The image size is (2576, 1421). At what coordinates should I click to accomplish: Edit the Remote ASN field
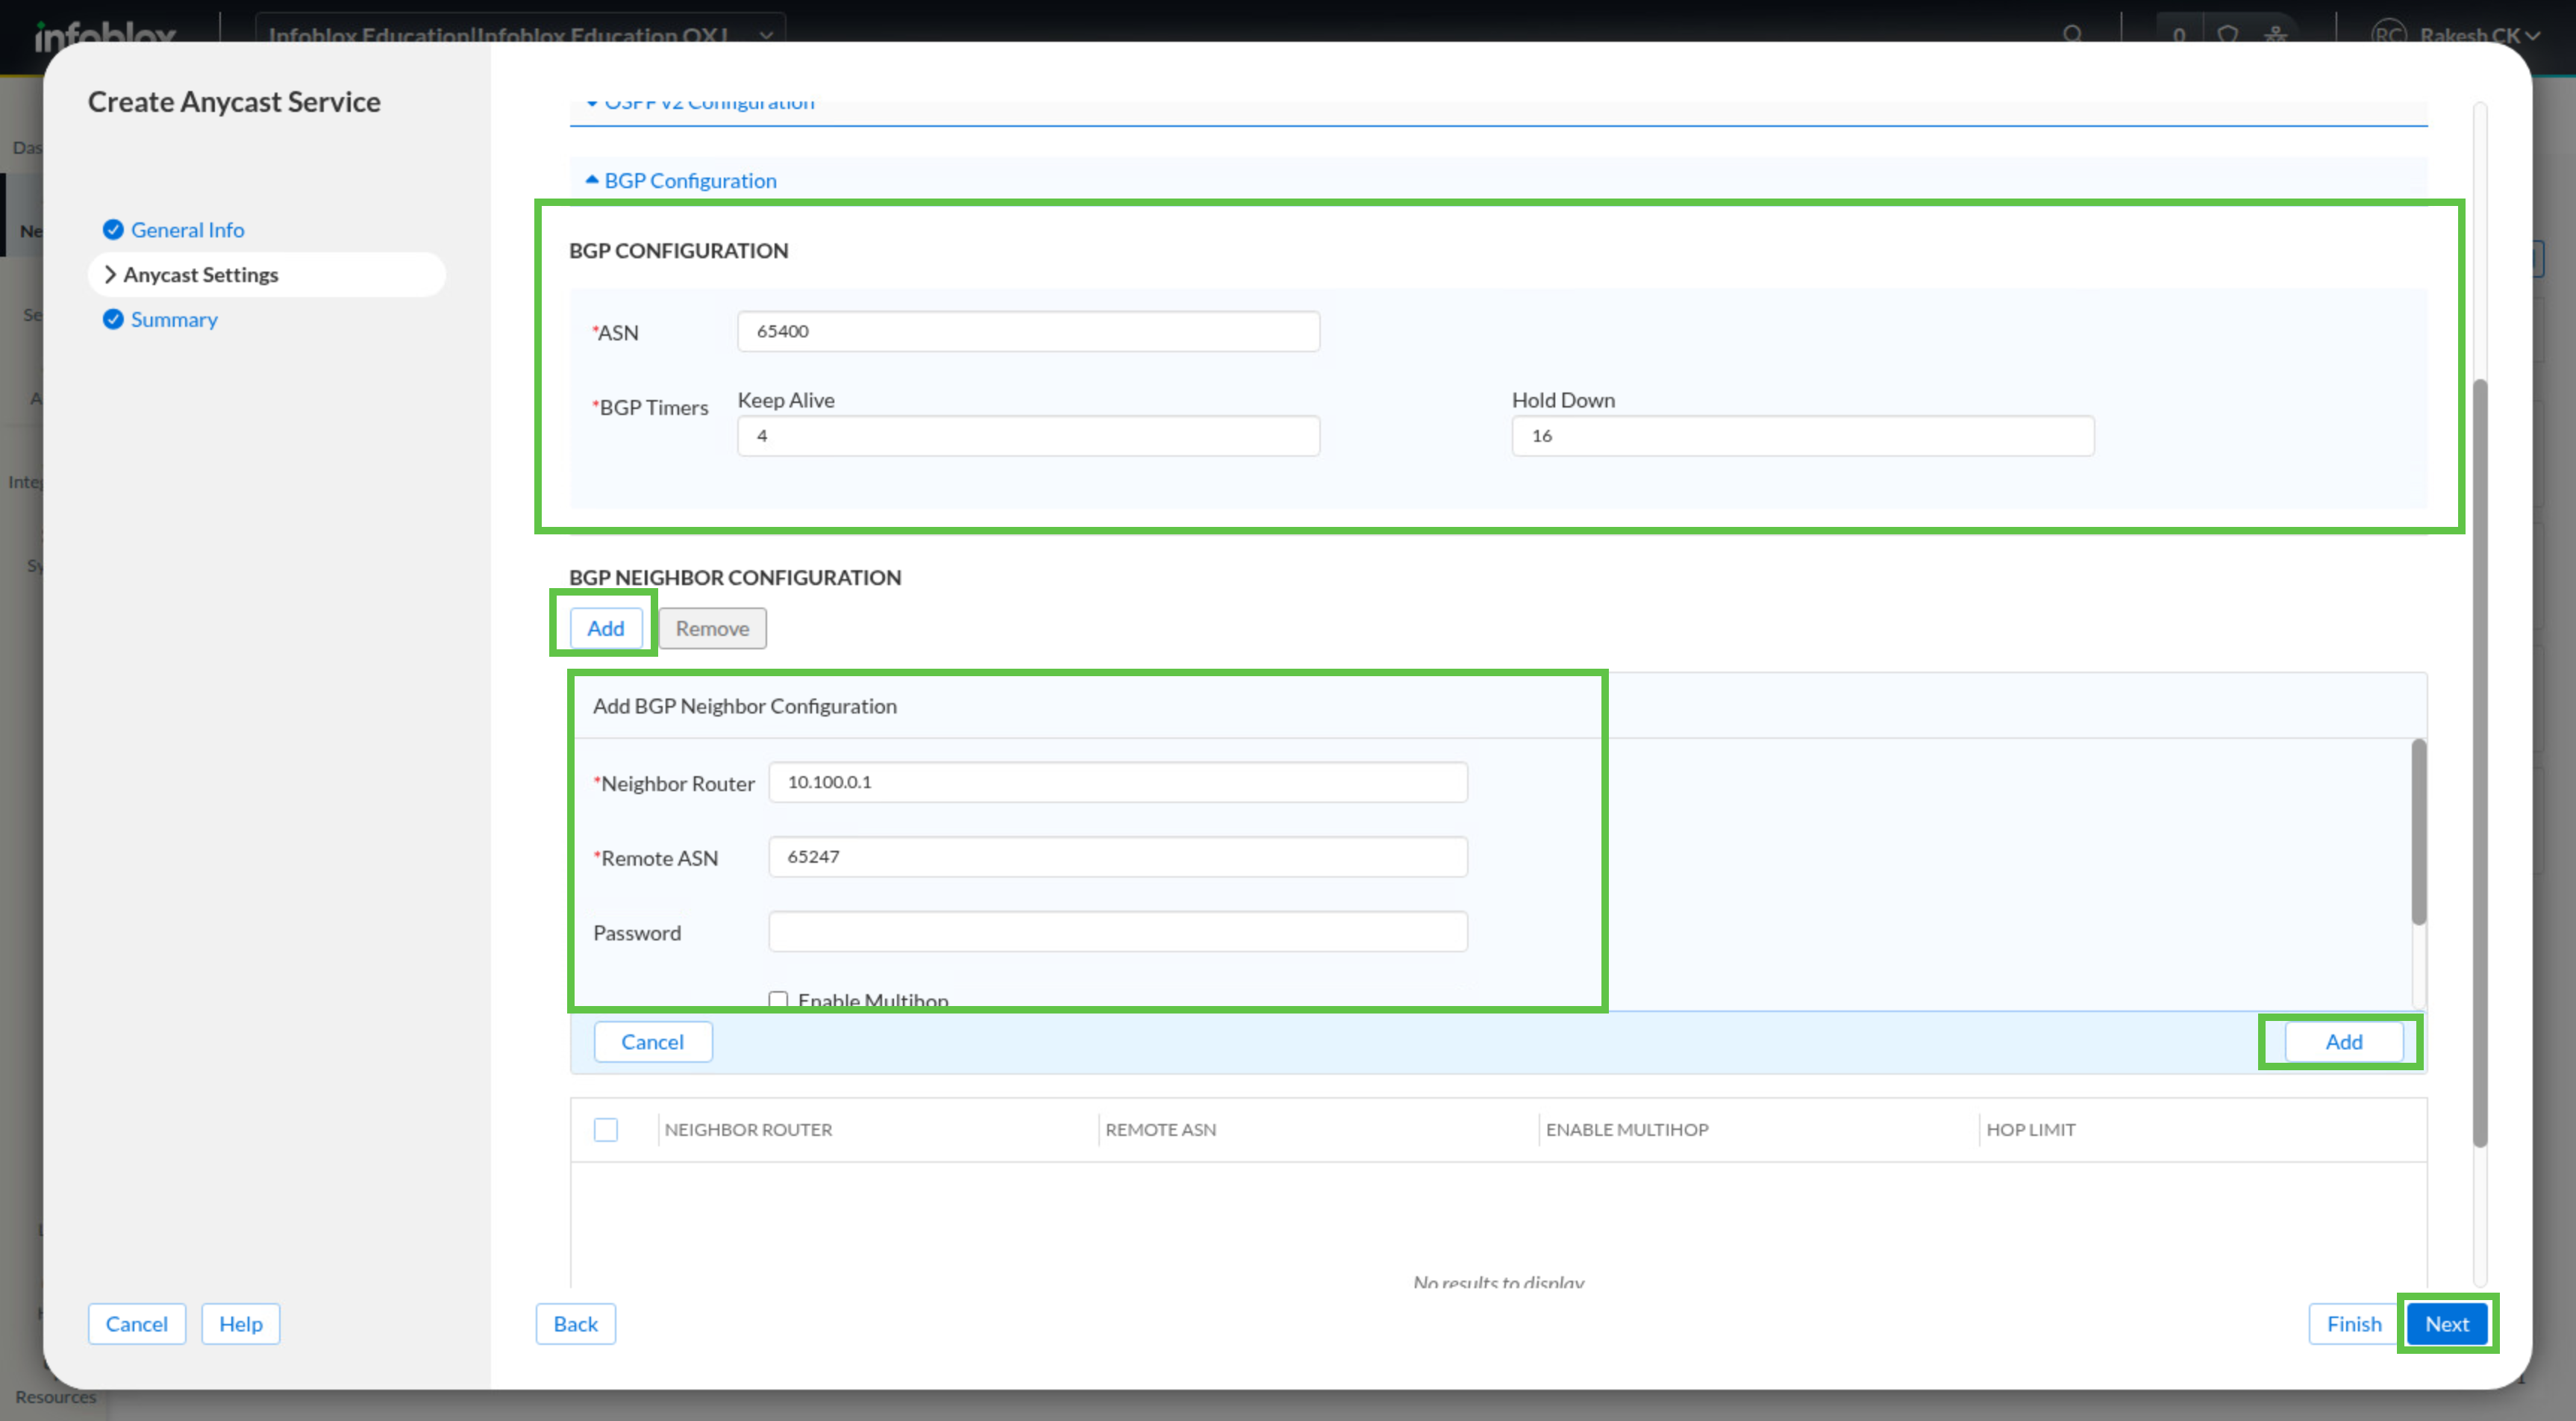point(1117,857)
